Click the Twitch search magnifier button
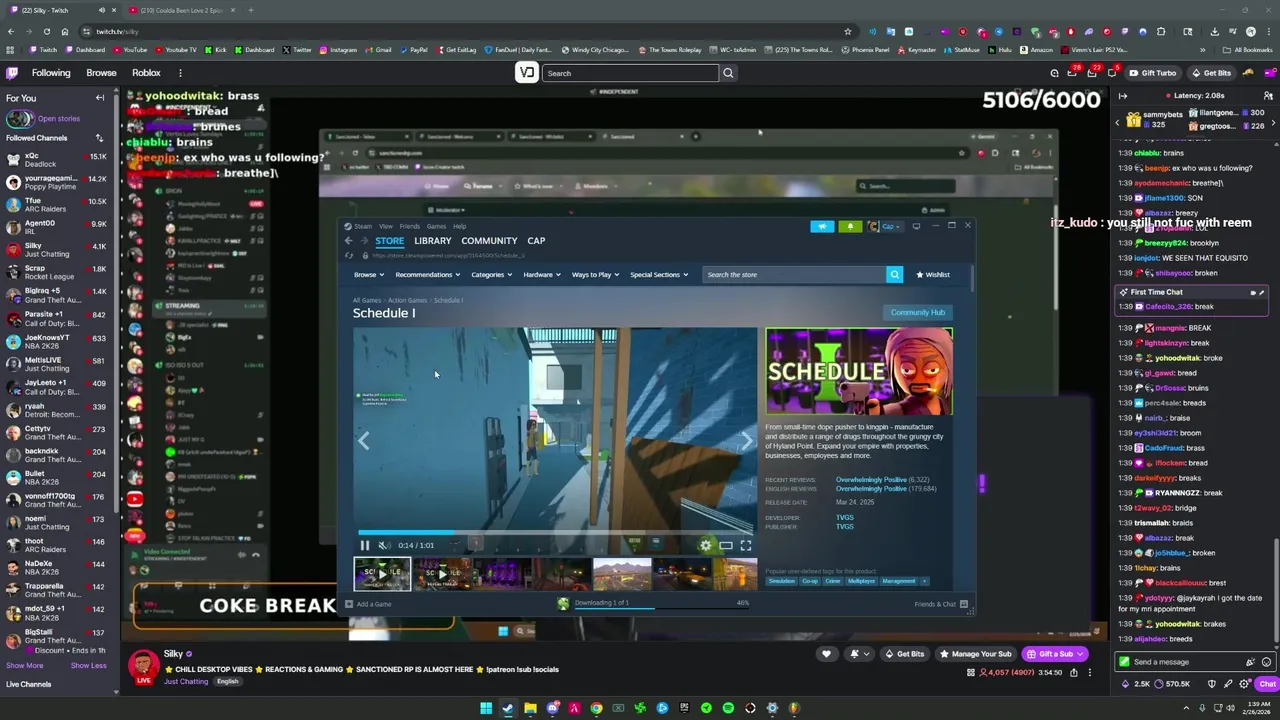This screenshot has height=720, width=1280. (728, 73)
